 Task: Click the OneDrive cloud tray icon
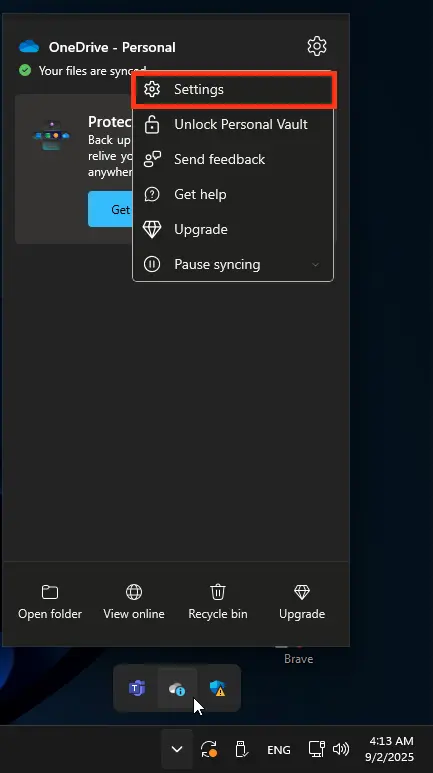pos(177,688)
